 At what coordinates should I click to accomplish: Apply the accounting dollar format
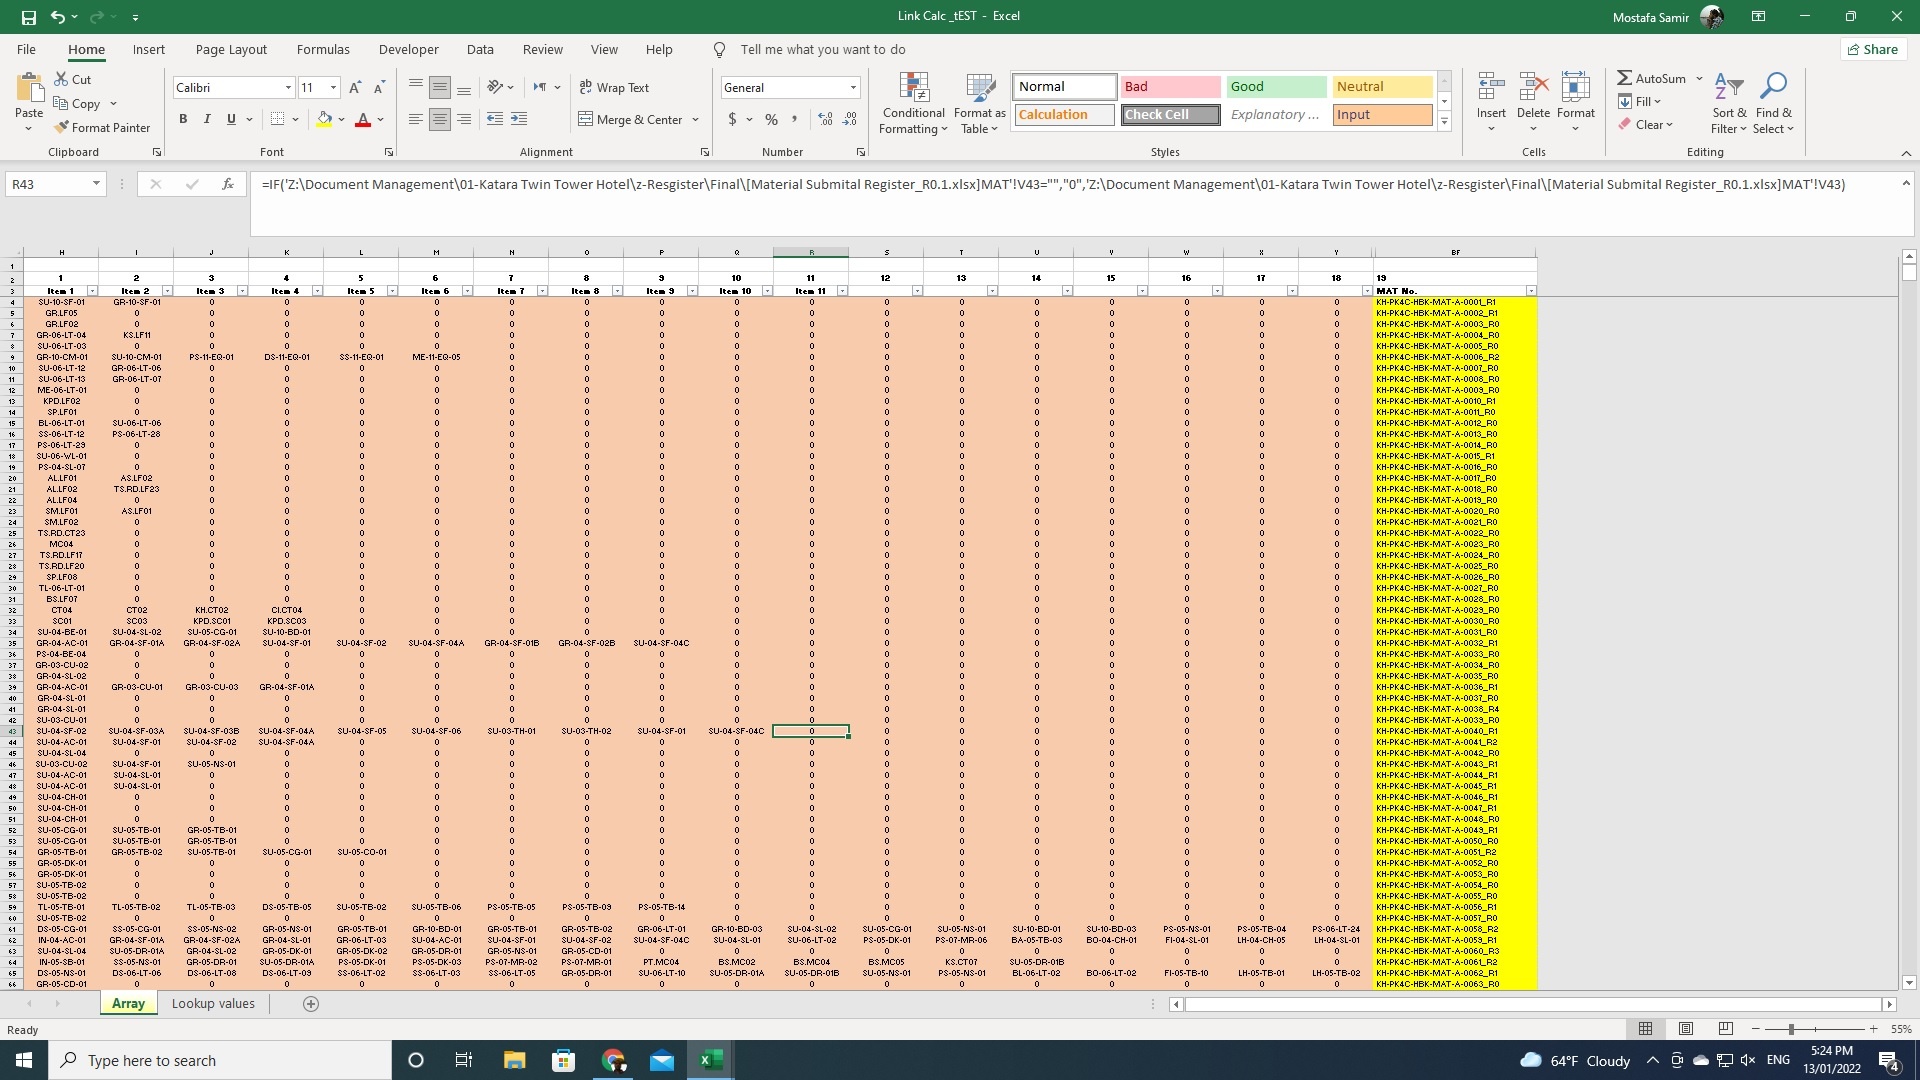732,119
